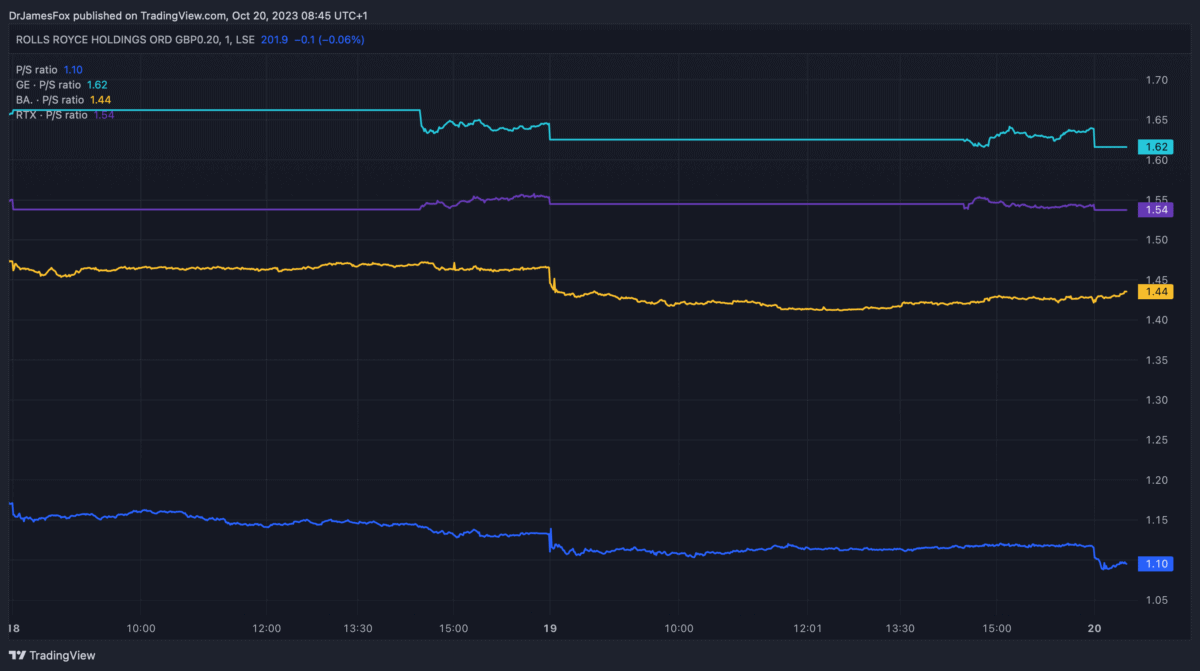Click the 201.9 last price value
This screenshot has height=671, width=1200.
[x=274, y=40]
